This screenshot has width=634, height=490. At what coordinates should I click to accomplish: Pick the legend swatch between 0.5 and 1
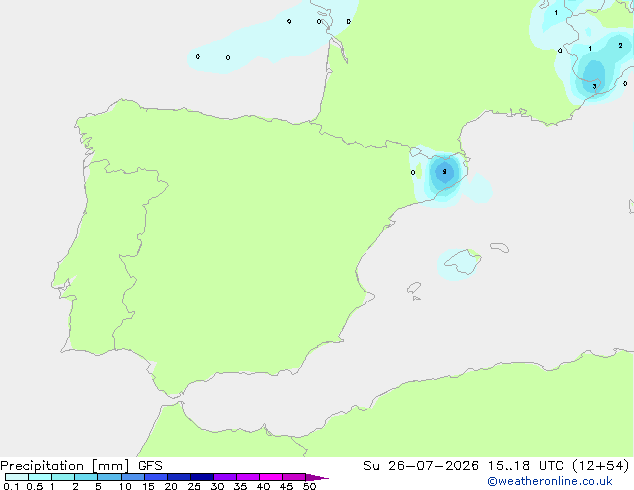click(x=40, y=477)
